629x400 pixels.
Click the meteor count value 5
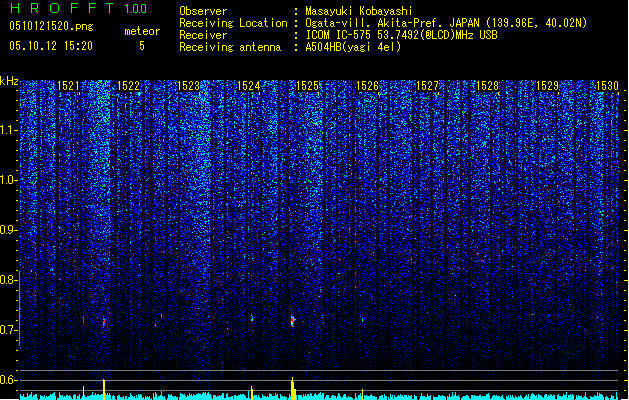[142, 46]
